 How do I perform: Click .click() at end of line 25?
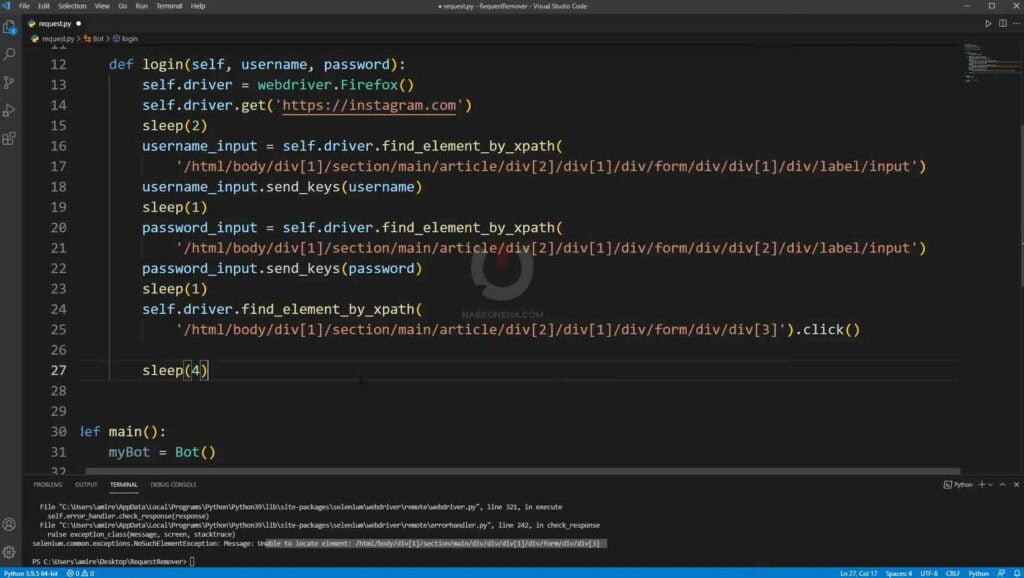[827, 330]
